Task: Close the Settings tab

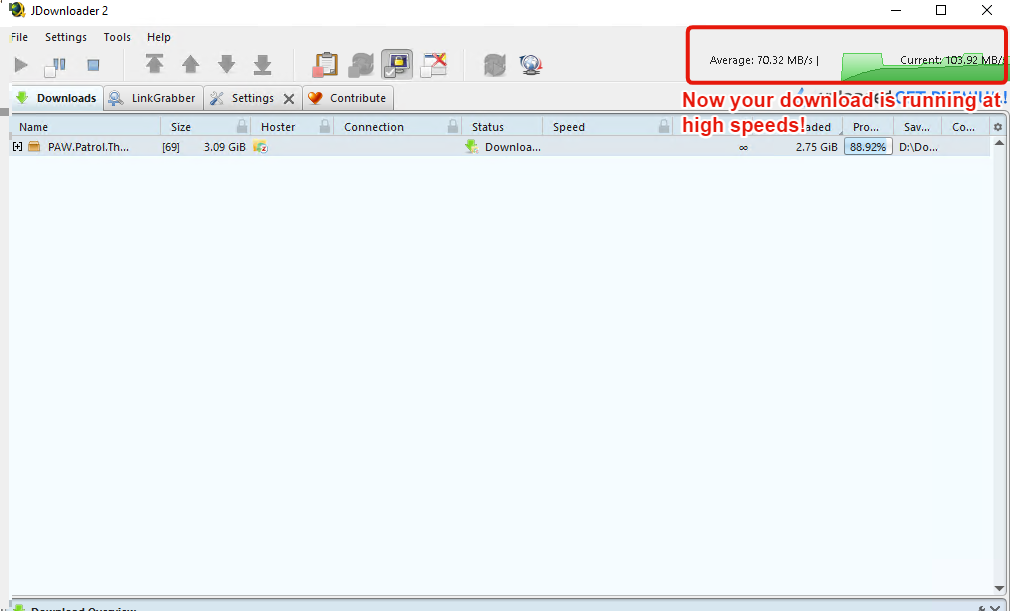Action: coord(289,99)
